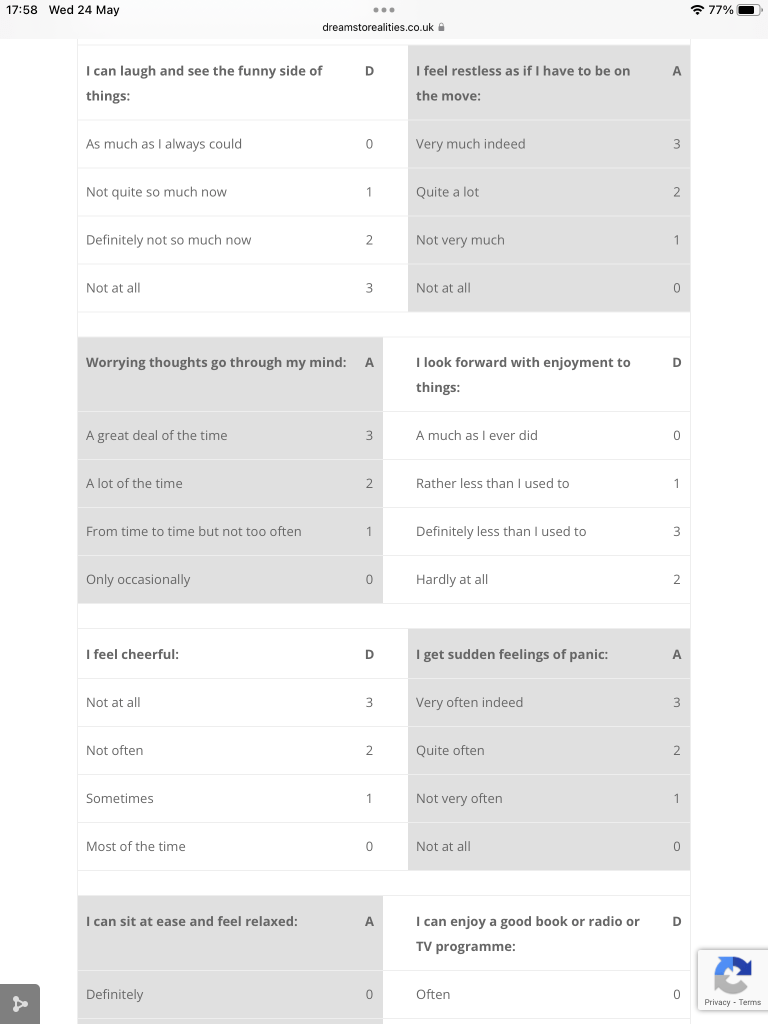Open the share widget icon bottom-left
The width and height of the screenshot is (768, 1024).
(20, 1004)
